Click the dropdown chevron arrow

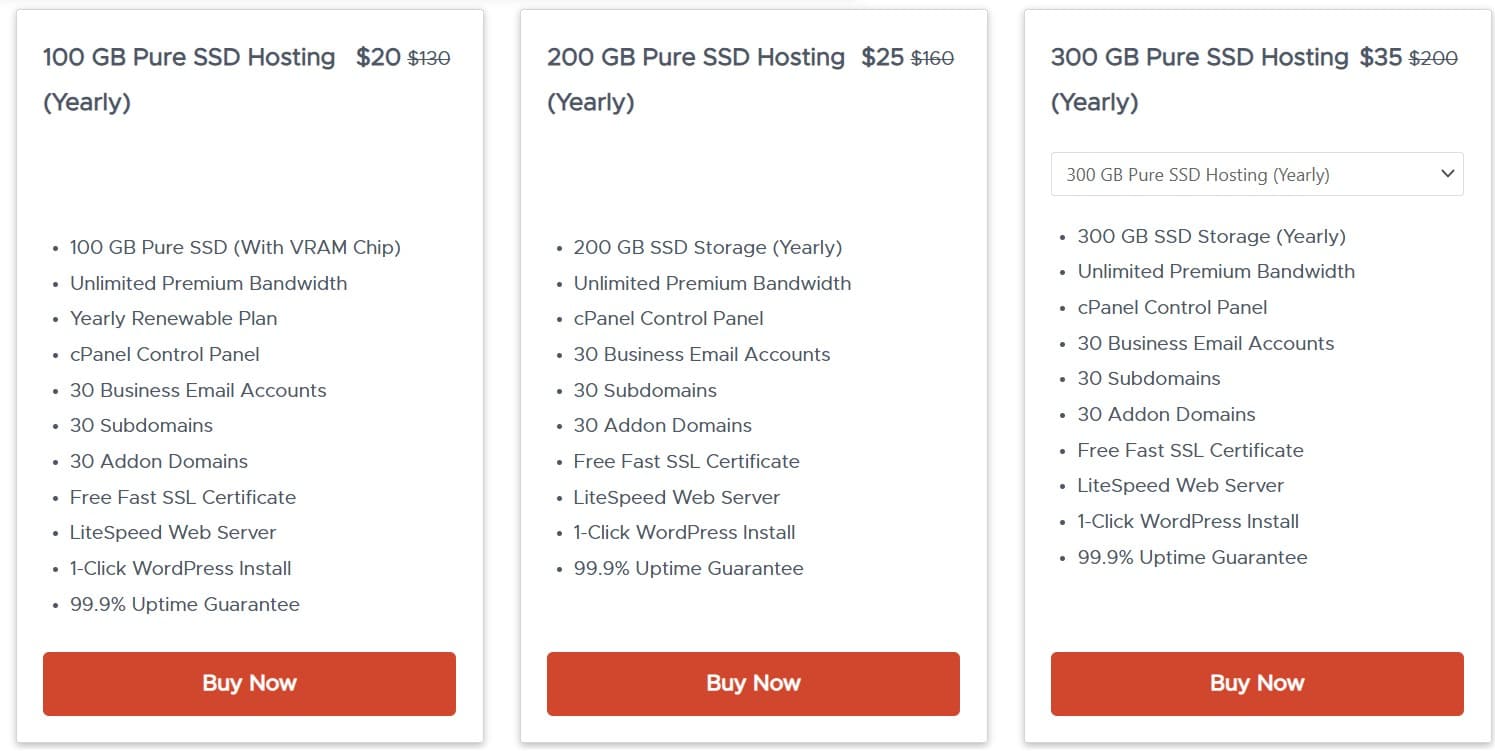pos(1447,173)
